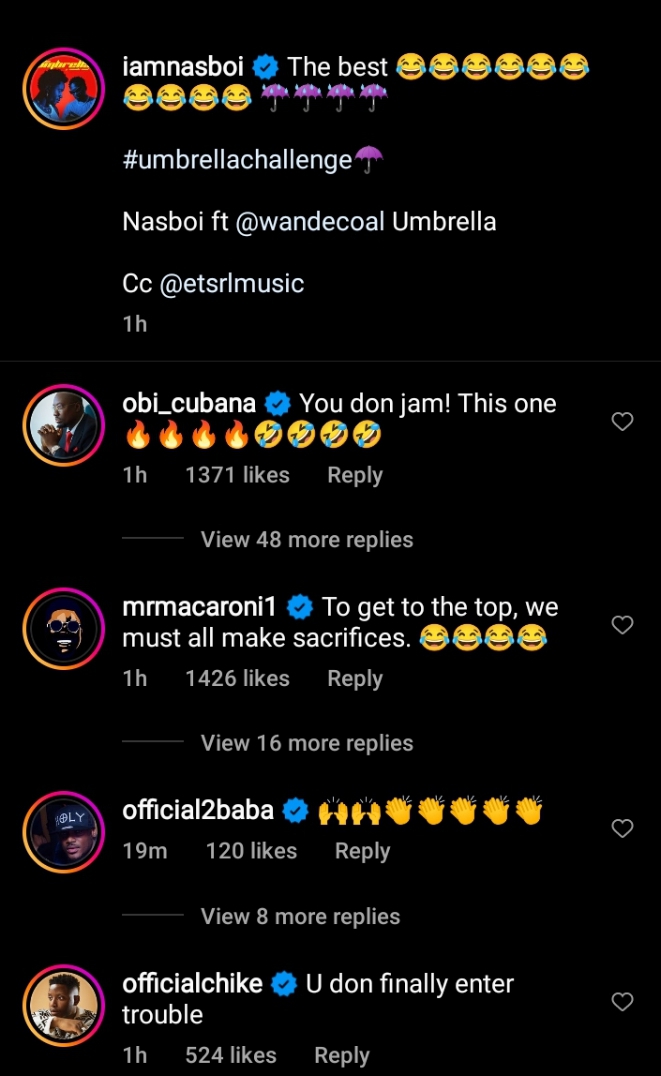661x1076 pixels.
Task: Heart officialchike's comment
Action: tap(622, 1001)
